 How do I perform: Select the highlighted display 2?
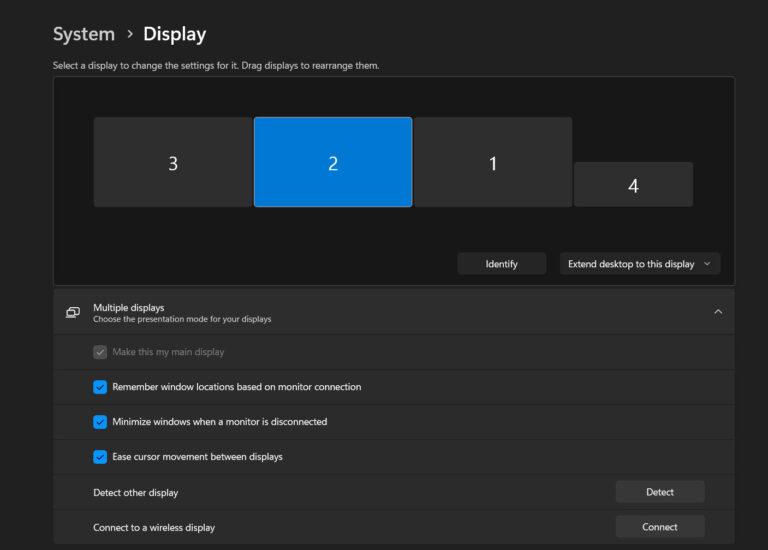(333, 163)
